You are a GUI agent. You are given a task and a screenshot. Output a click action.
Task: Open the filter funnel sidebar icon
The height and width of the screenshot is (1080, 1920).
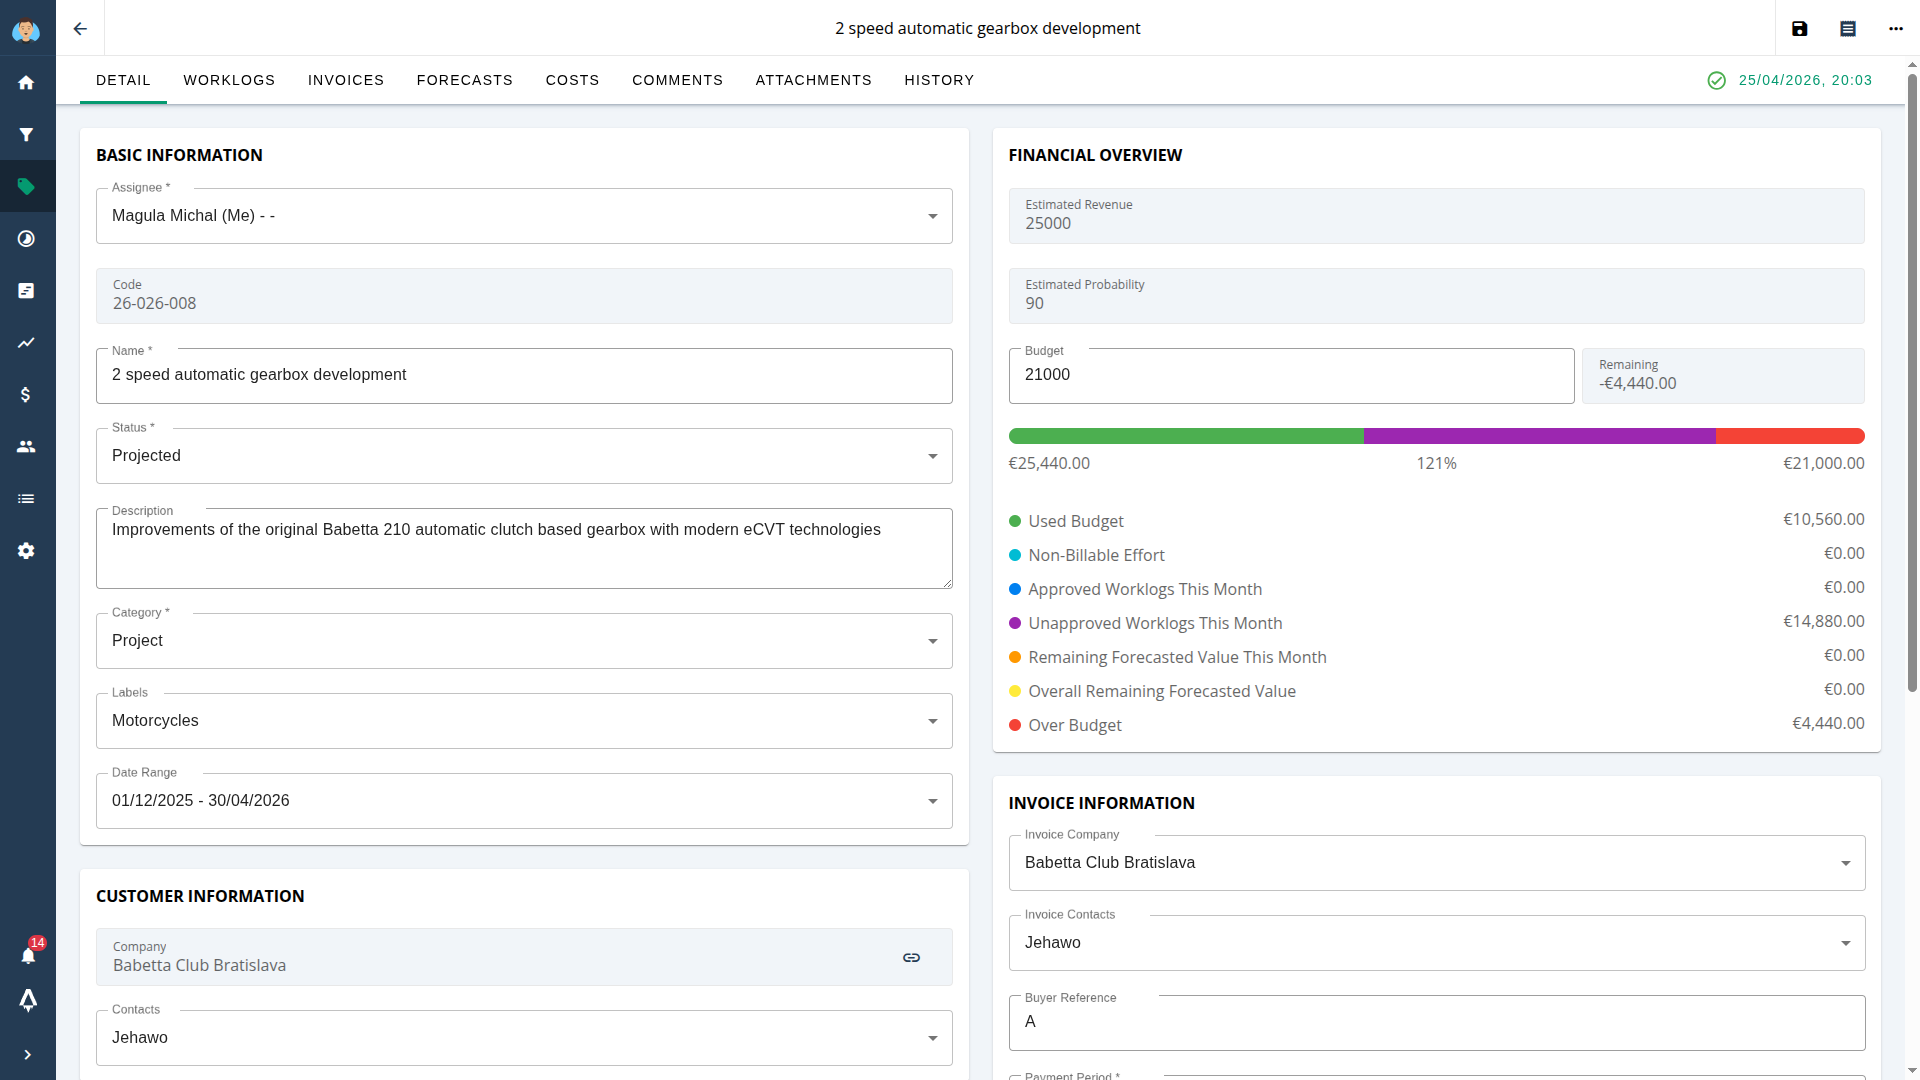[27, 135]
